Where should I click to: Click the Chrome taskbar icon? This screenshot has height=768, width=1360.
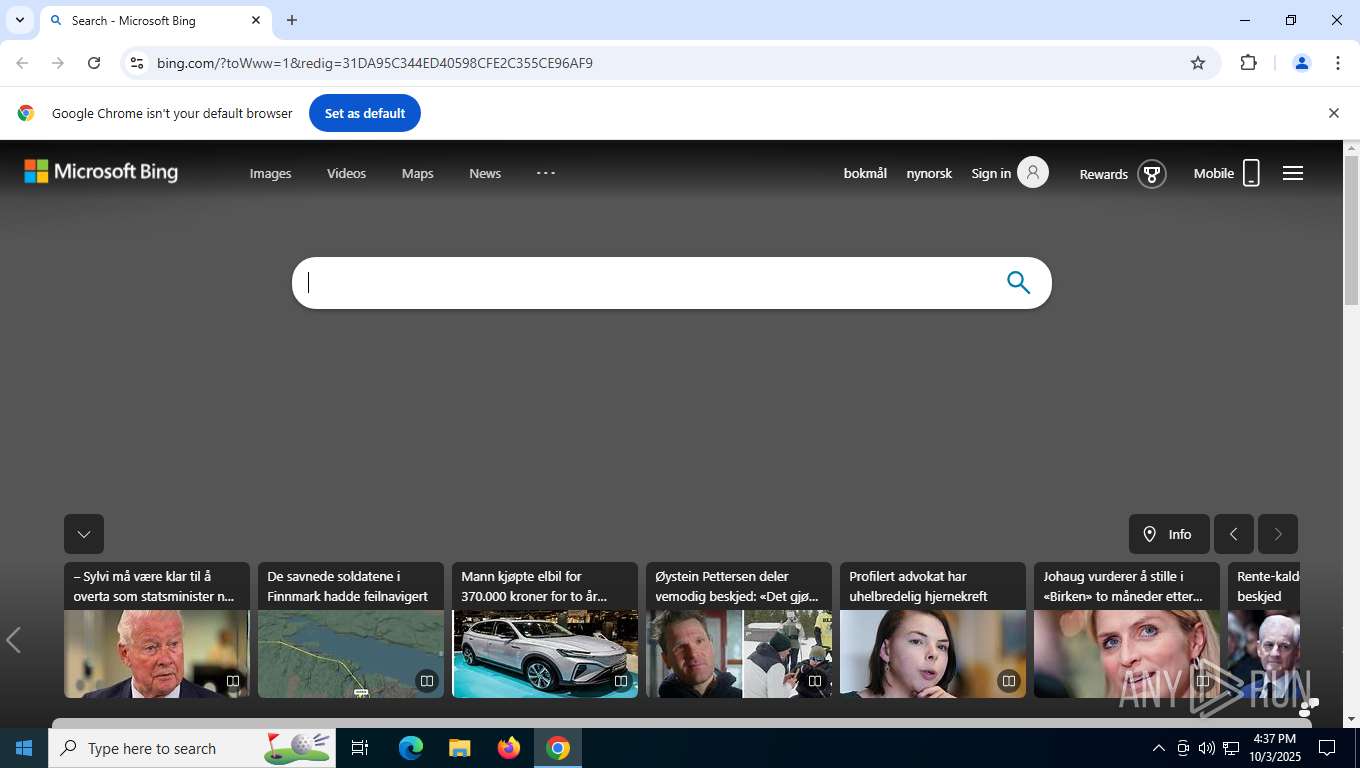tap(558, 748)
